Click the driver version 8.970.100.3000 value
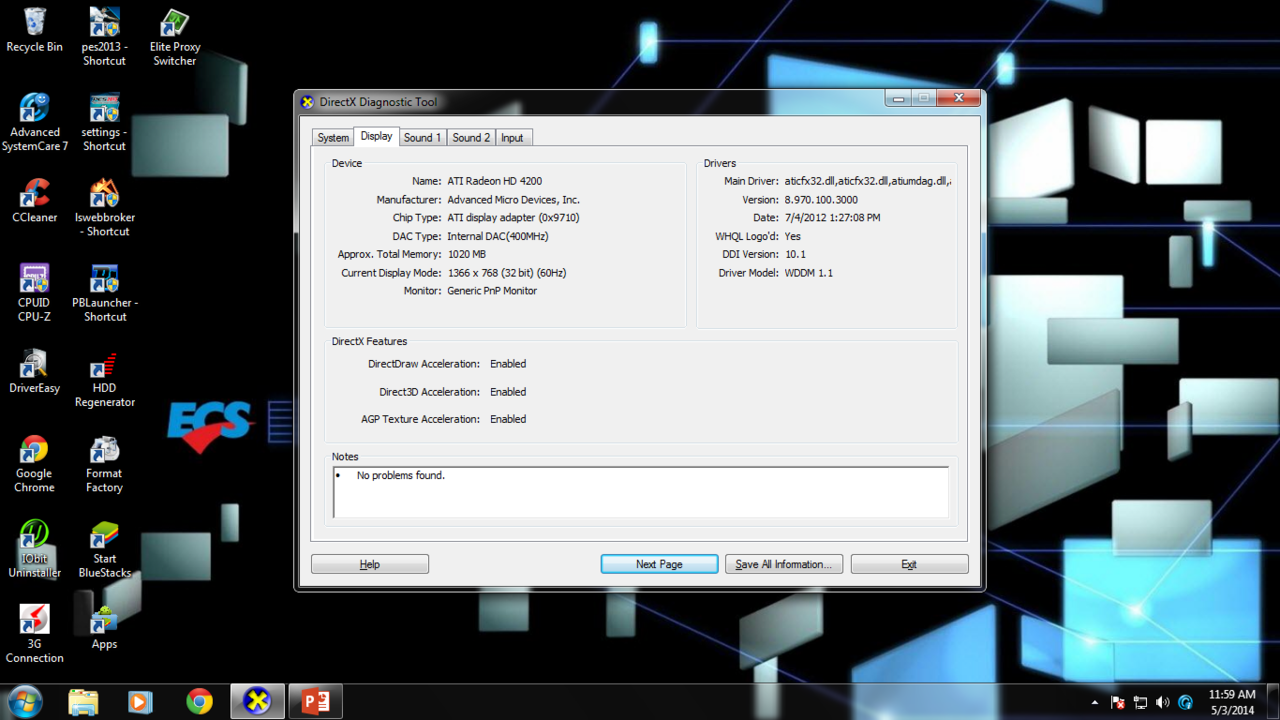1280x720 pixels. 821,200
